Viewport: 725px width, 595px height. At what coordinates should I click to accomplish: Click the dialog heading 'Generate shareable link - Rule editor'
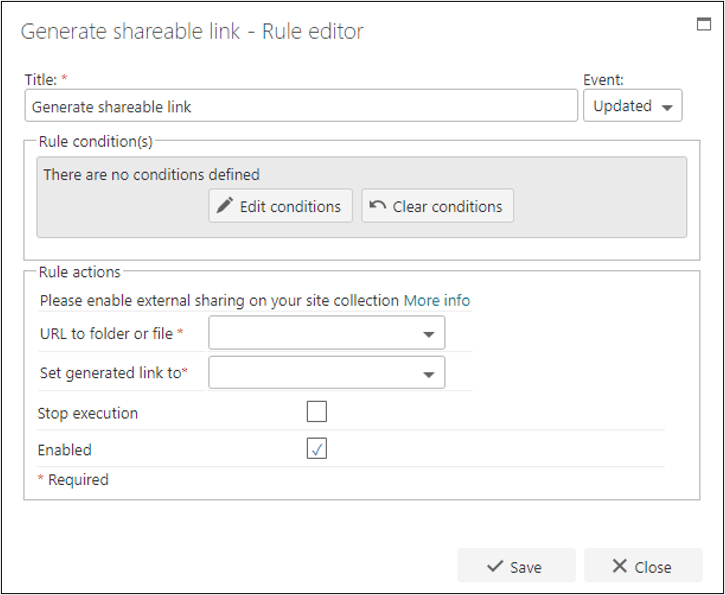192,31
